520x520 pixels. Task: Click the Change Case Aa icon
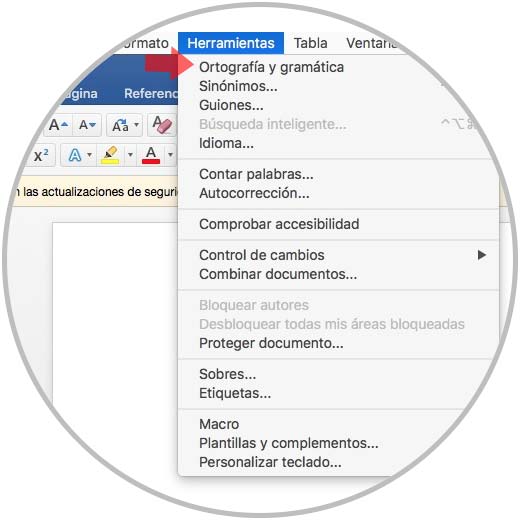point(120,125)
